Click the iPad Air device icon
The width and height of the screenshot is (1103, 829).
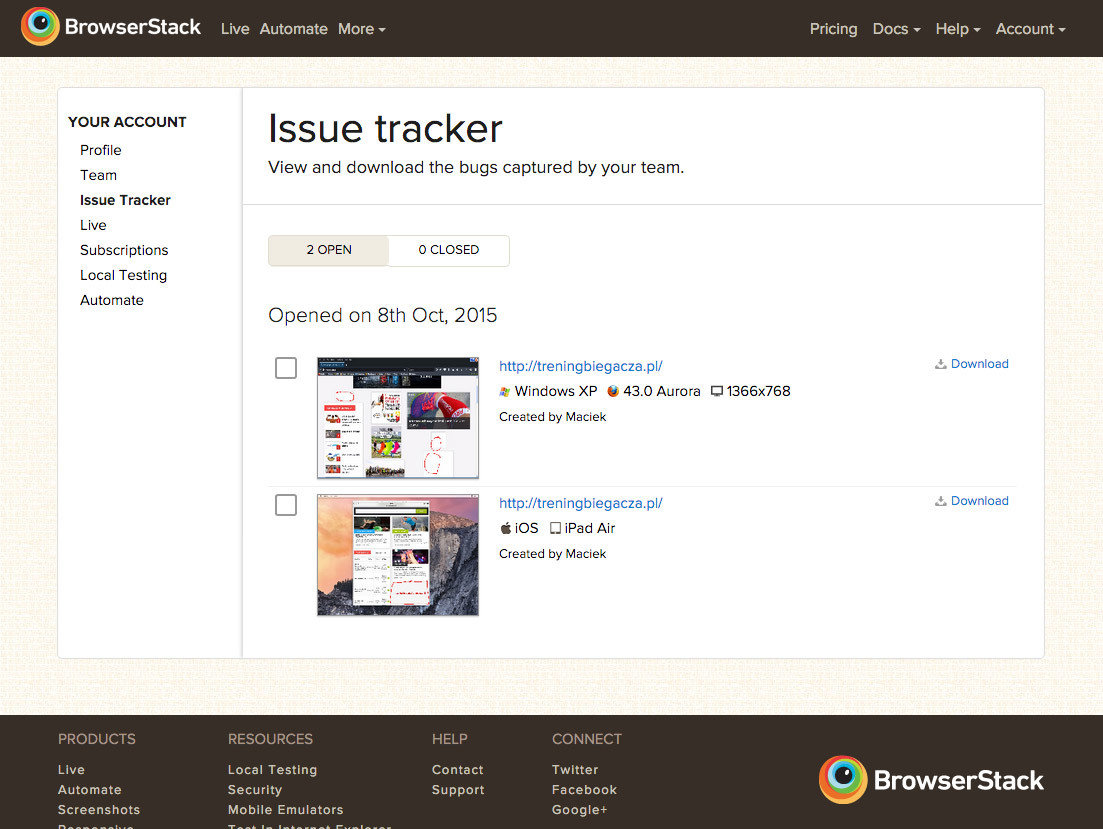(x=555, y=528)
